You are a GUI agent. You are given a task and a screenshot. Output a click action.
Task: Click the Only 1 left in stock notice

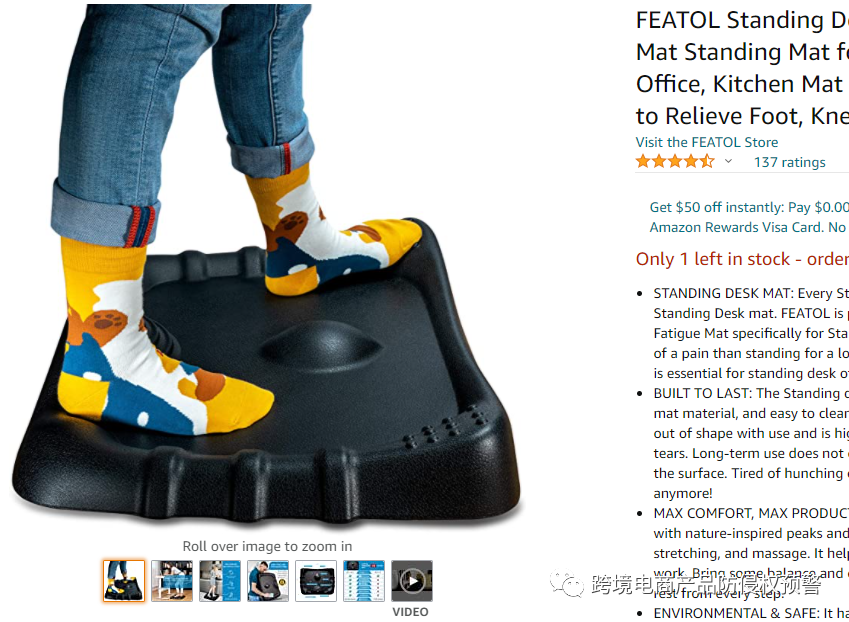pos(742,259)
